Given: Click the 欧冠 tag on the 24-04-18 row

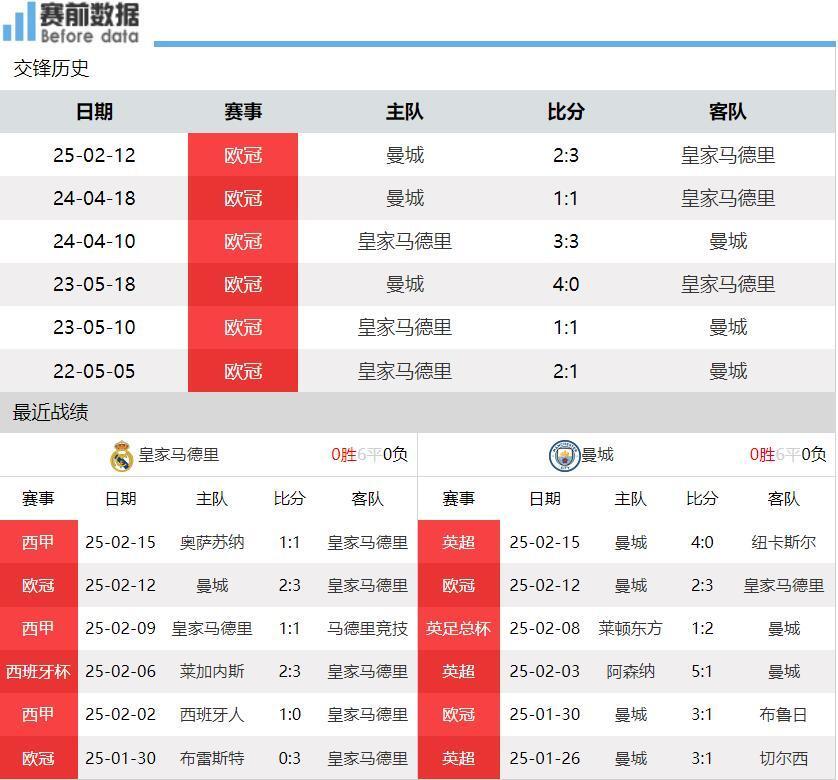Looking at the screenshot, I should (x=243, y=198).
